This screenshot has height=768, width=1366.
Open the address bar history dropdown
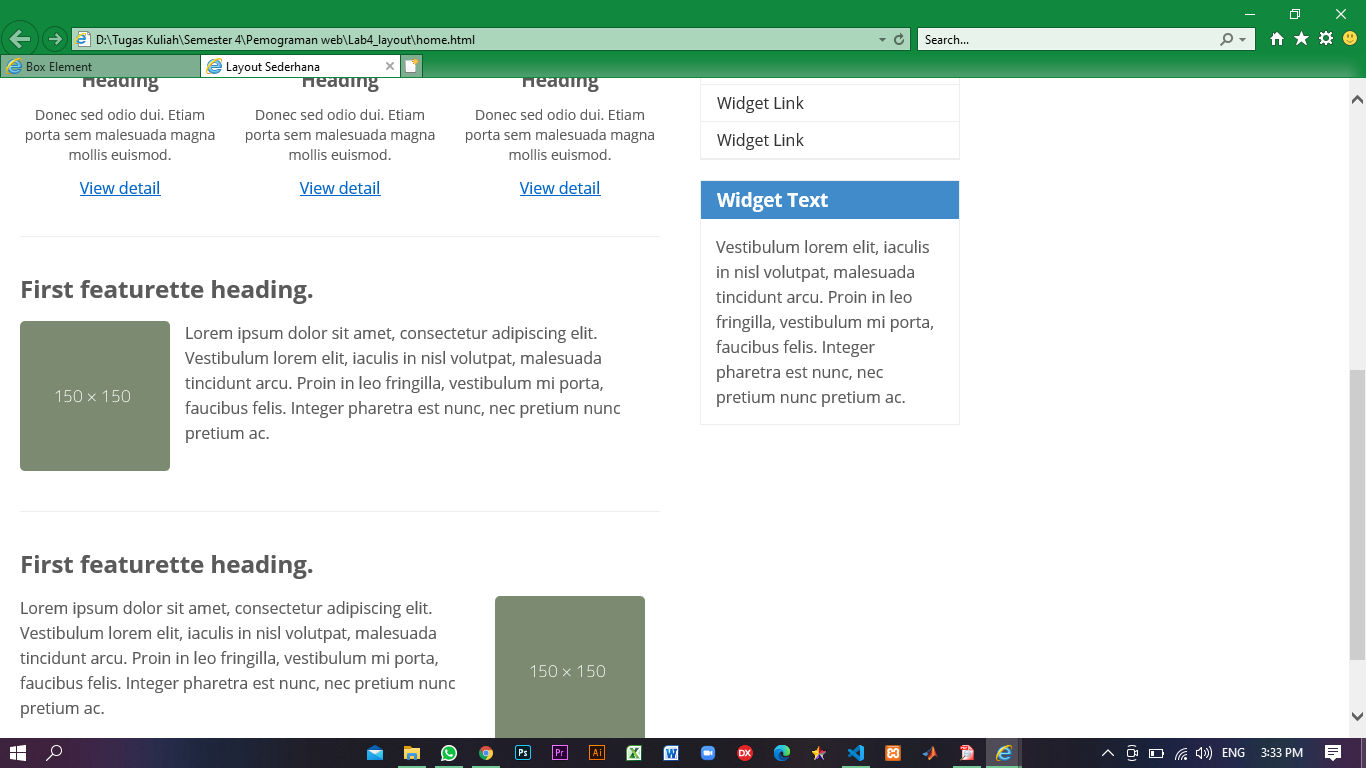pyautogui.click(x=880, y=38)
